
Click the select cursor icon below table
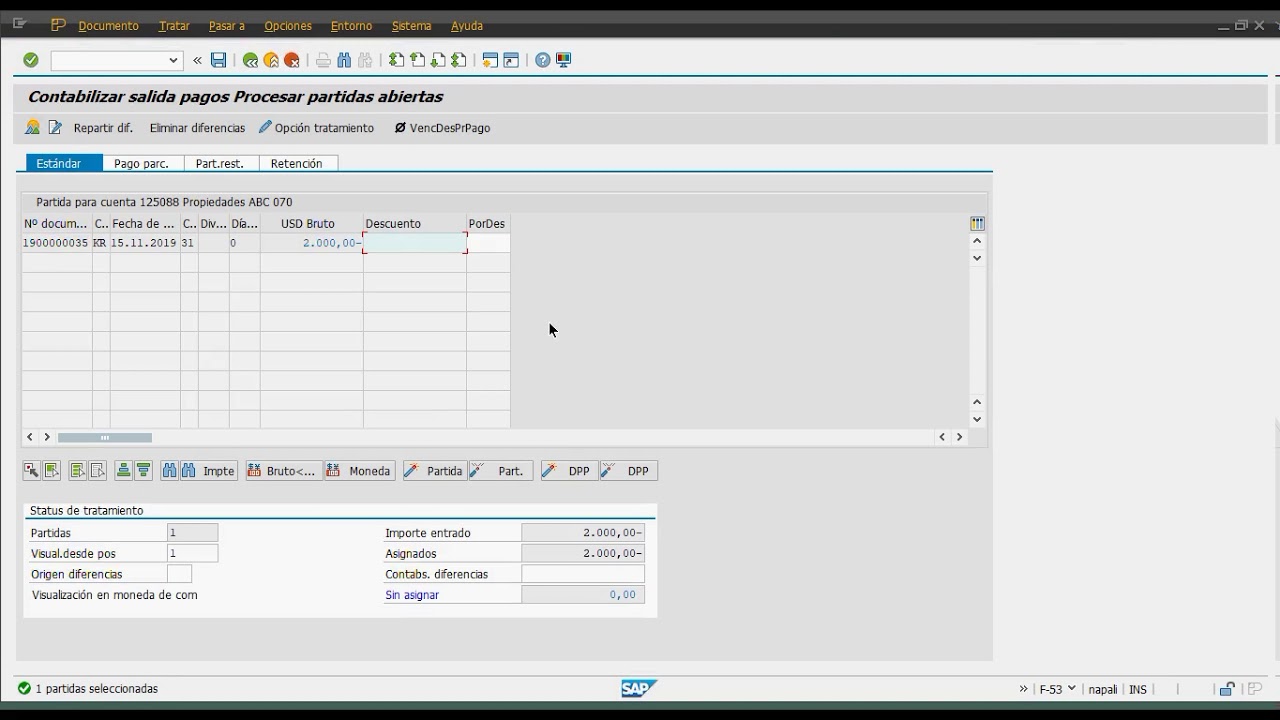(31, 471)
